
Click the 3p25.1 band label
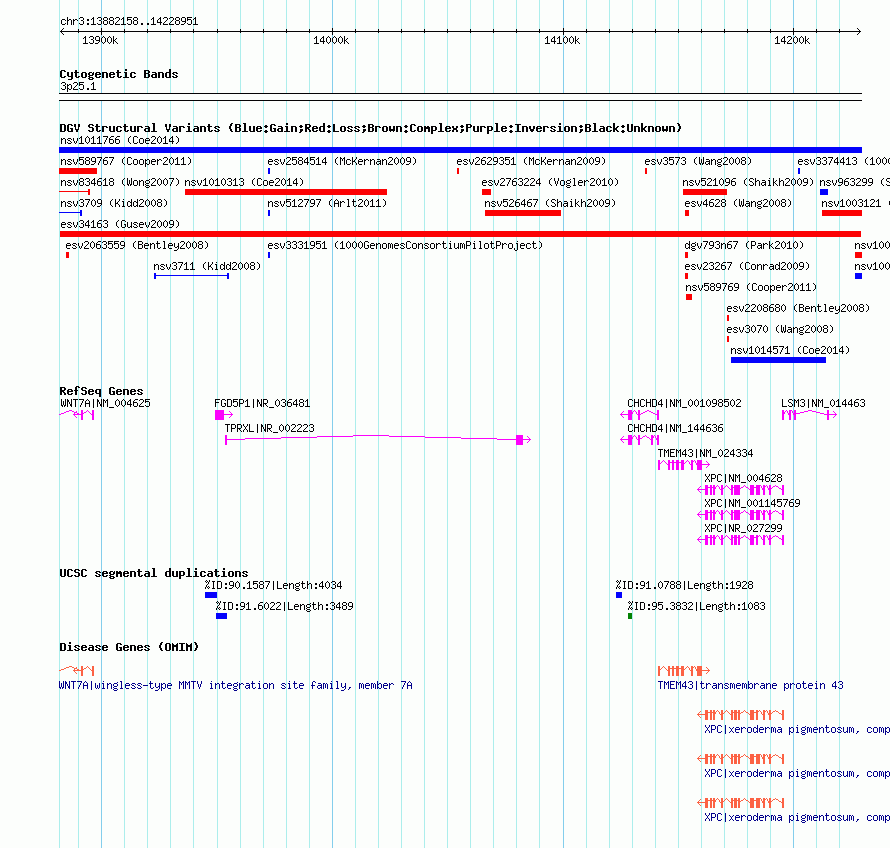click(78, 86)
